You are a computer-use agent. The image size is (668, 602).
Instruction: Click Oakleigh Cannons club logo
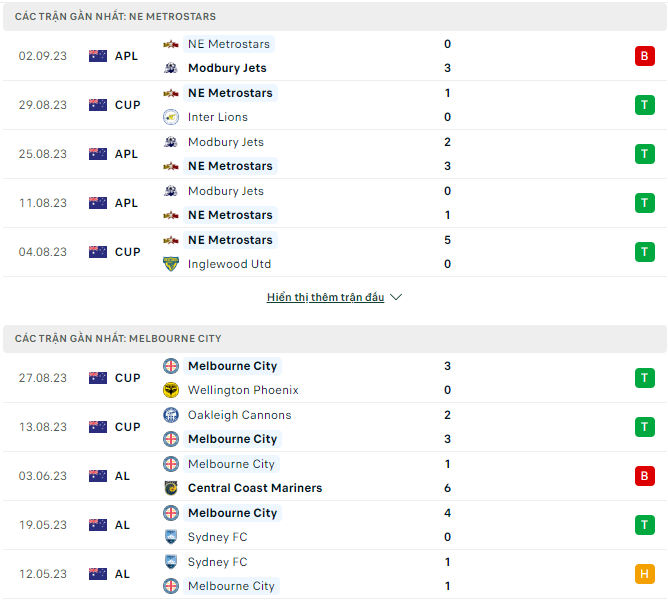171,415
